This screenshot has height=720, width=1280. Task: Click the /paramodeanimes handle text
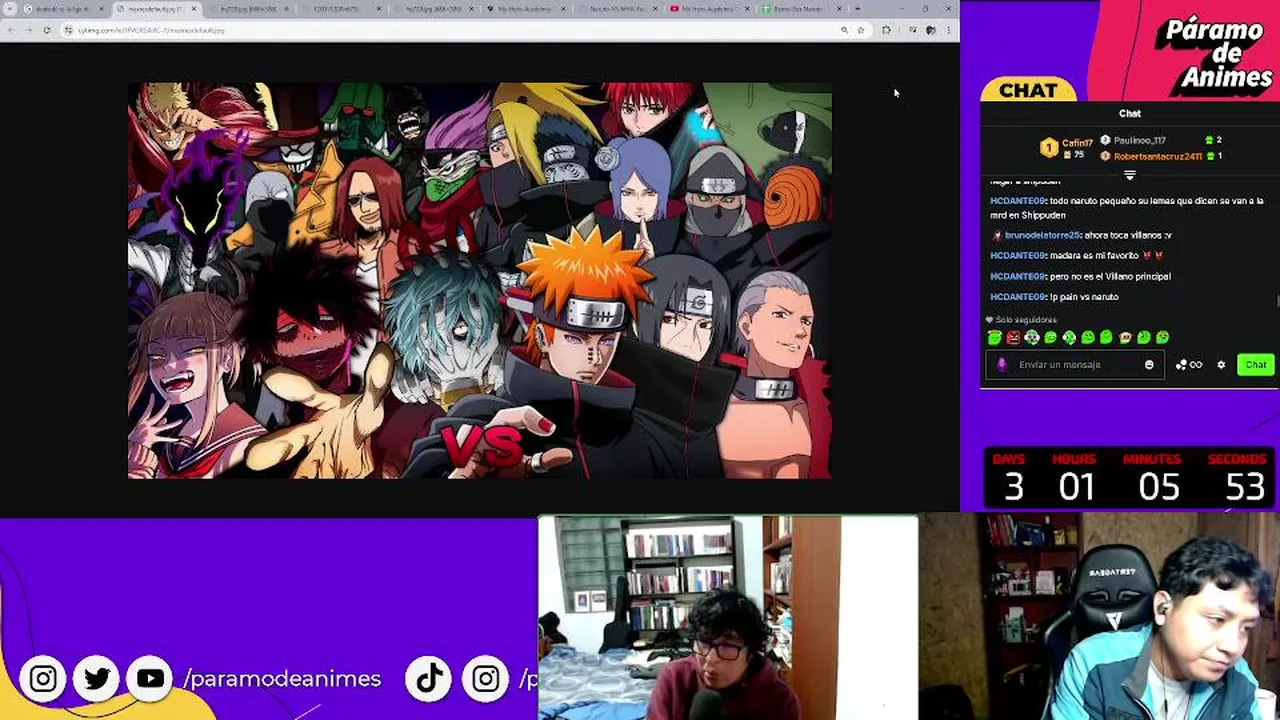283,679
